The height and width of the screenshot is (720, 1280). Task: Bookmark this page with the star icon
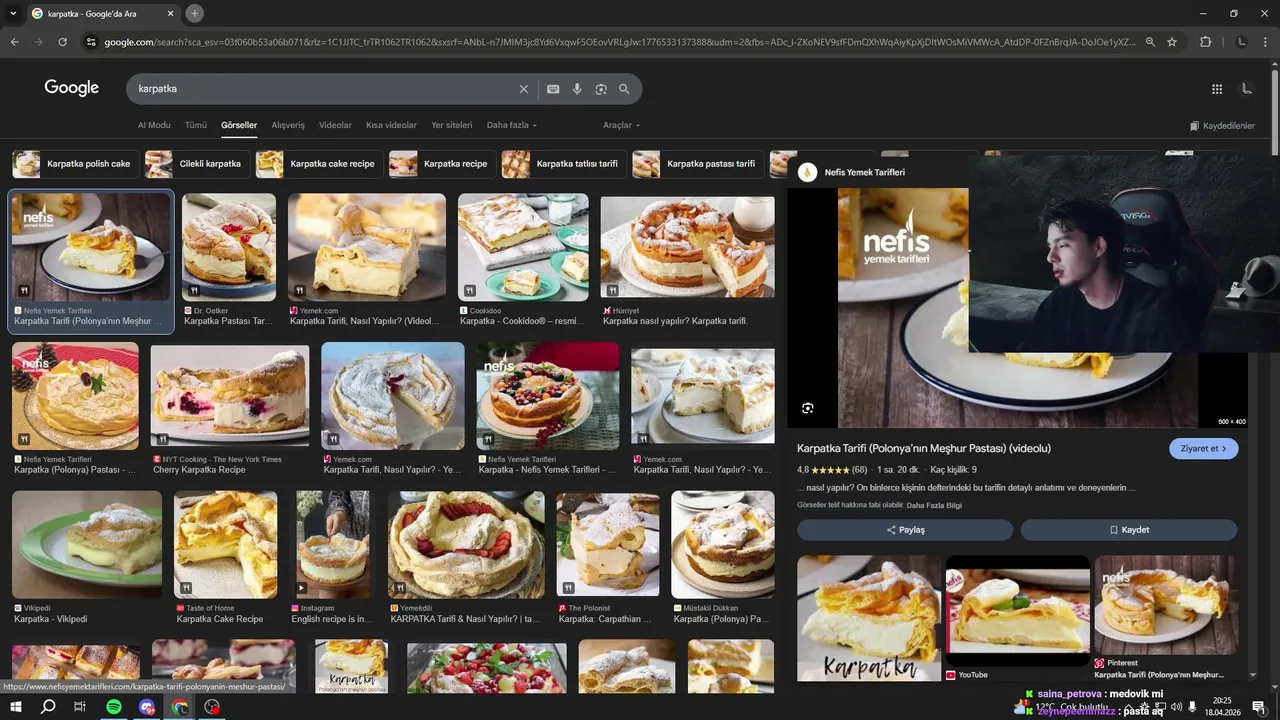coord(1172,42)
